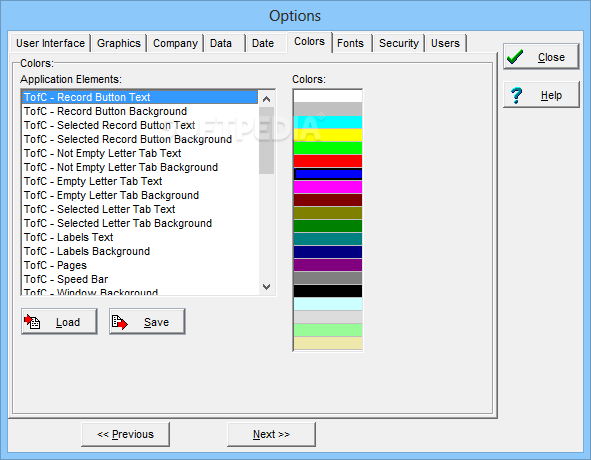Switch to the User Interface tab

51,43
